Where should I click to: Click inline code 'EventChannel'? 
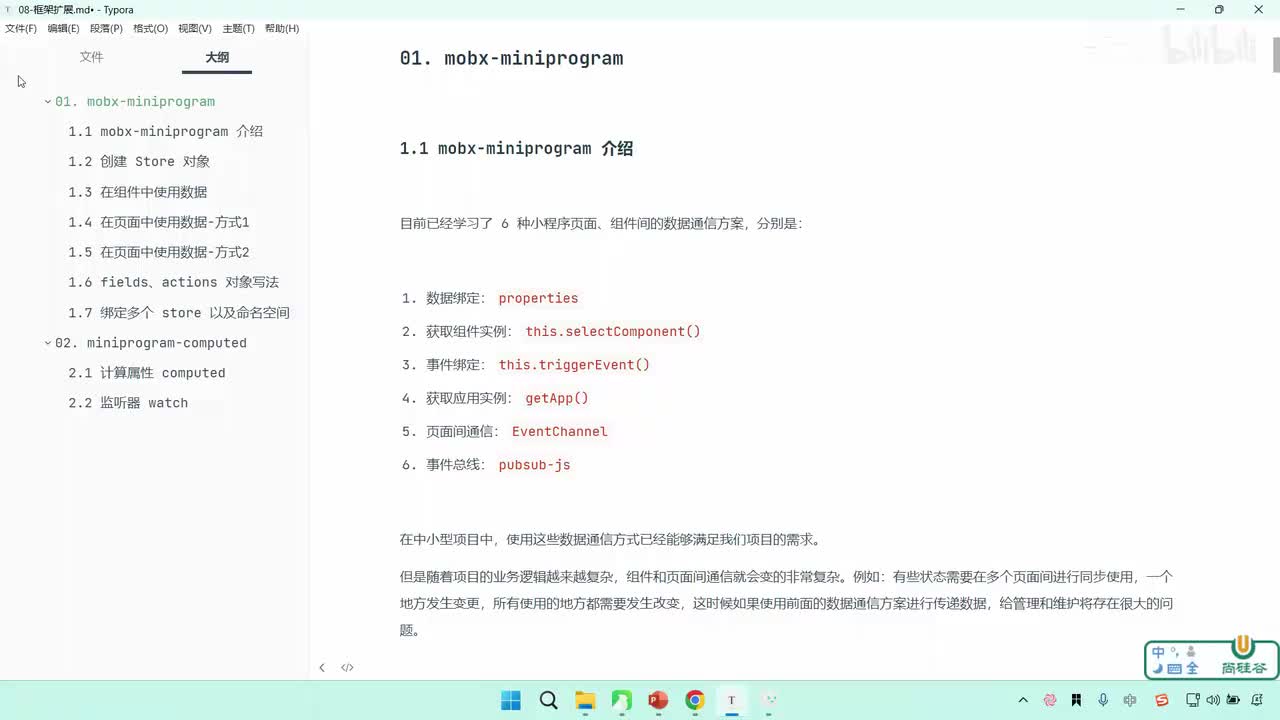coord(560,432)
